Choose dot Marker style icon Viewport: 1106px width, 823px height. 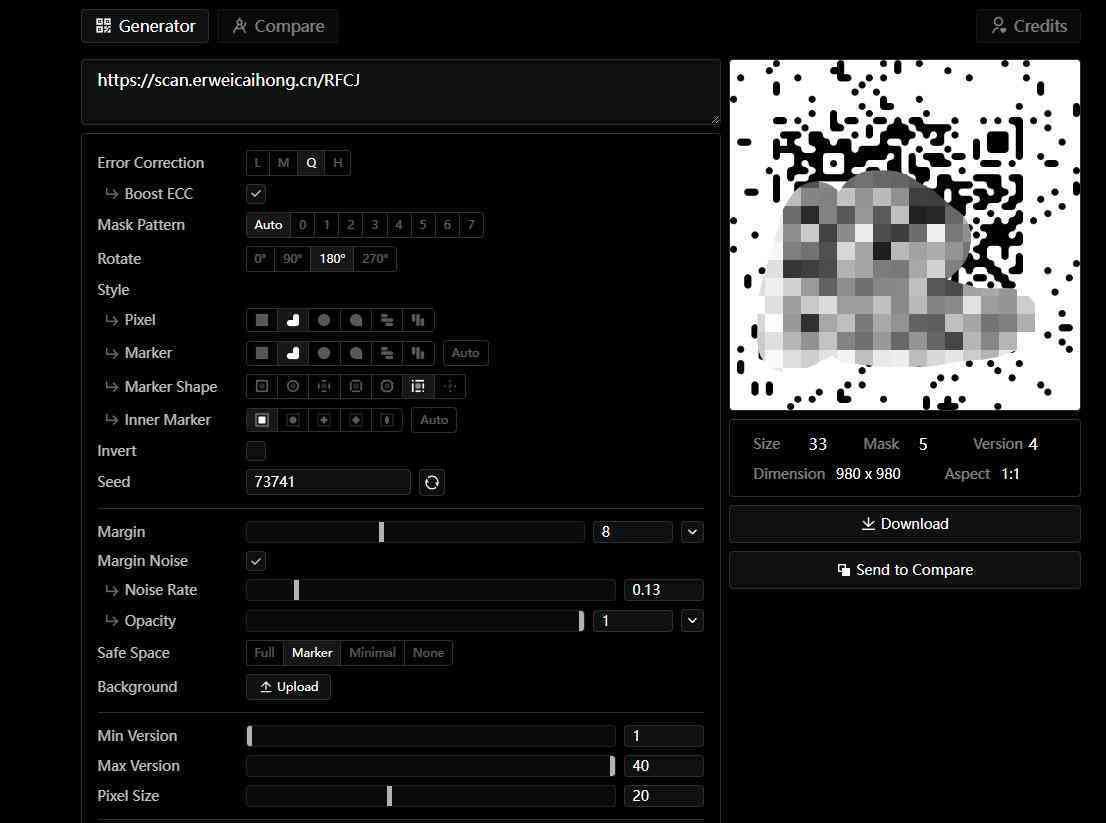(x=324, y=353)
